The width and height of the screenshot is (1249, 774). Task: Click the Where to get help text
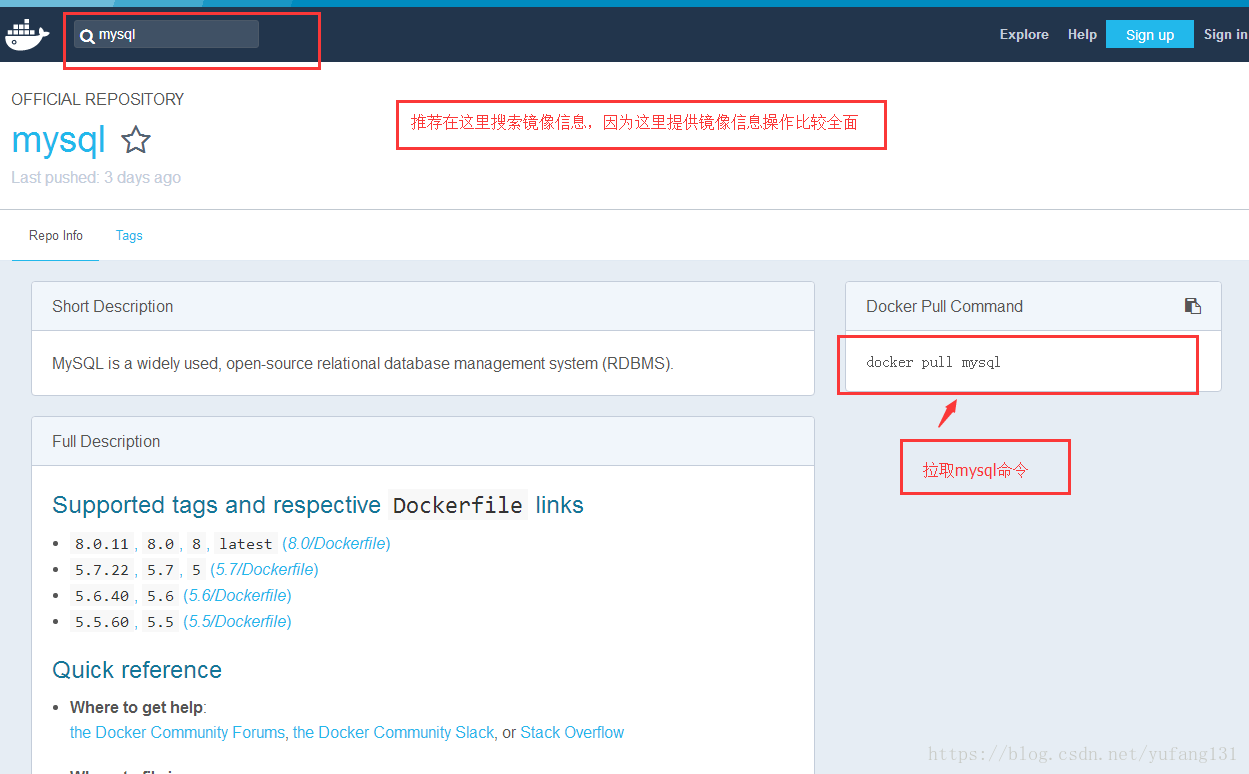[x=136, y=708]
